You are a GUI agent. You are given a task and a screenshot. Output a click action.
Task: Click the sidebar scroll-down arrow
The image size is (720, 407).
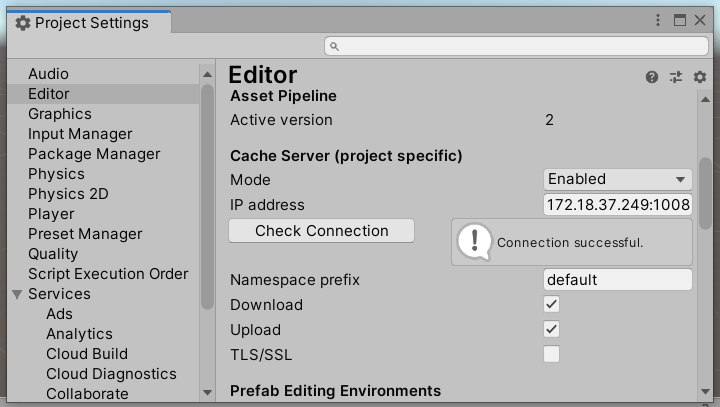click(x=207, y=392)
